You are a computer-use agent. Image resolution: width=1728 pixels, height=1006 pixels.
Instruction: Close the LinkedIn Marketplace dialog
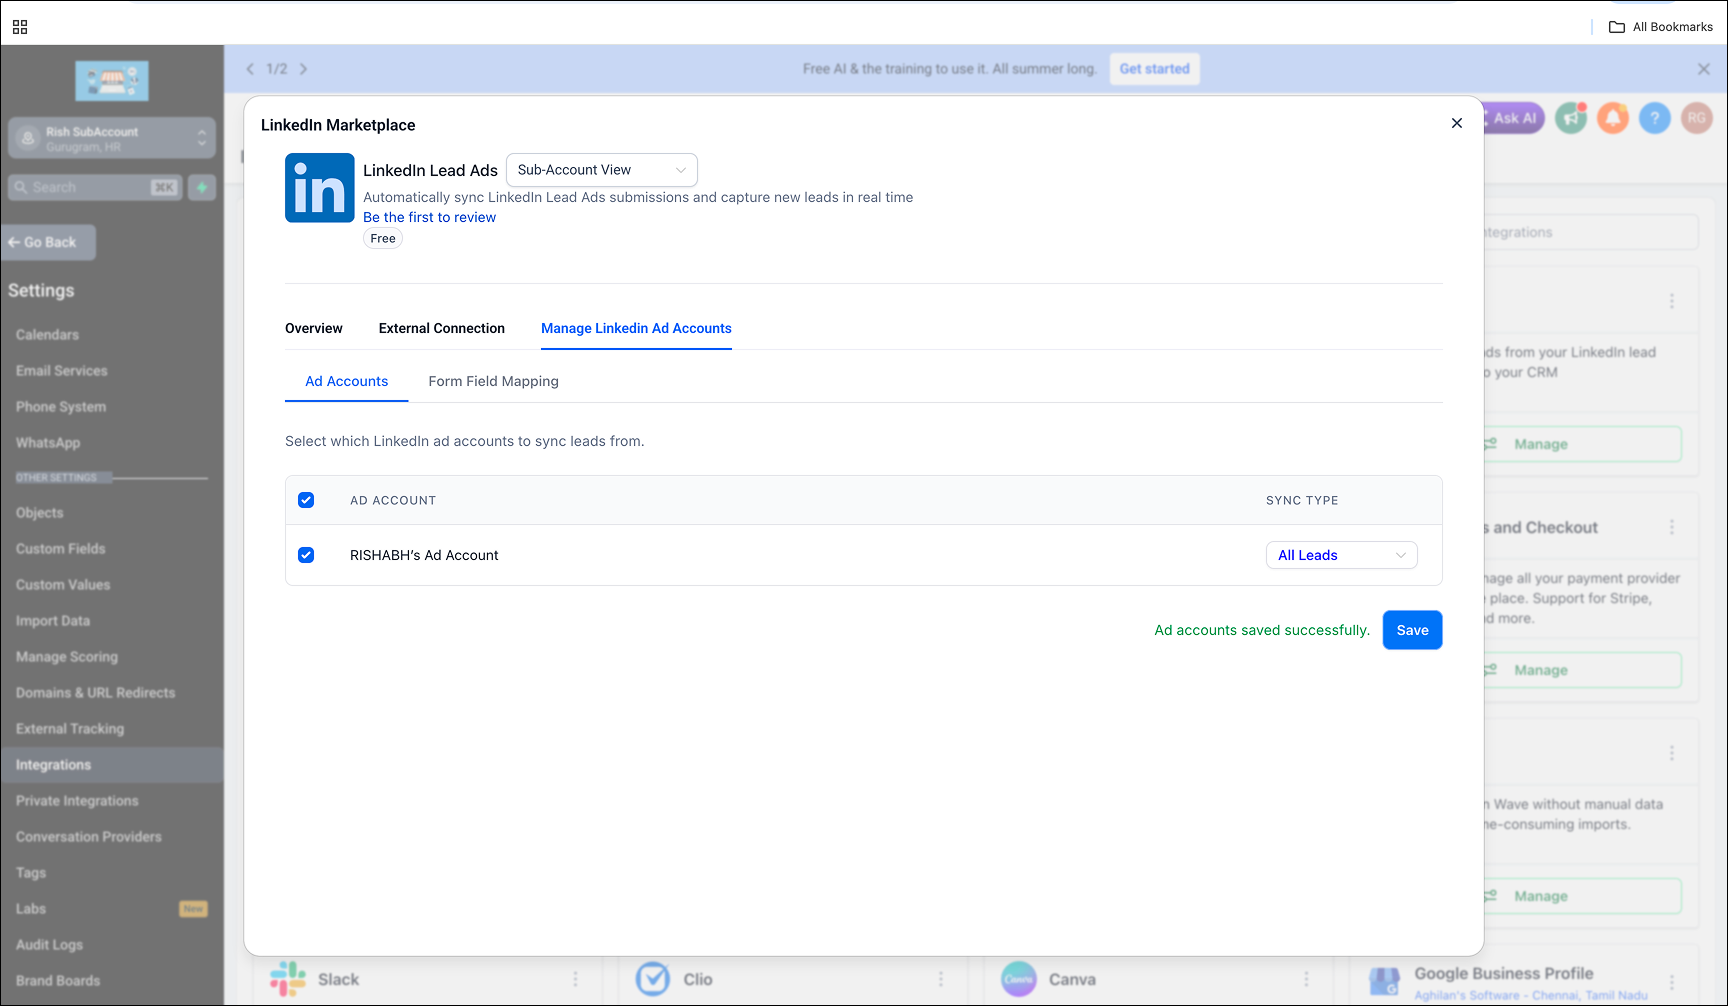point(1457,123)
